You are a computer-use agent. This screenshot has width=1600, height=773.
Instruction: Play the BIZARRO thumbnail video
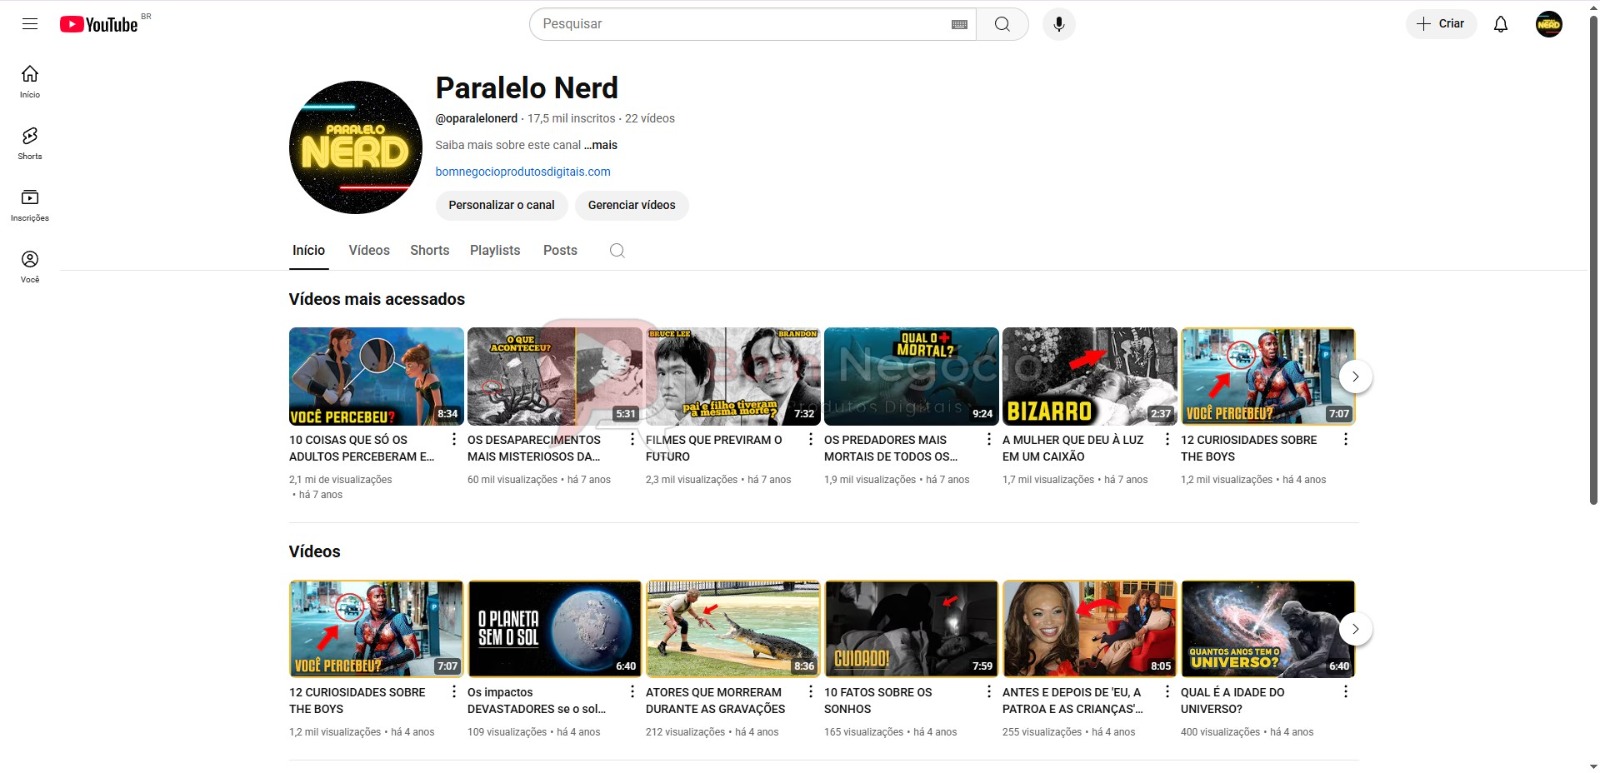click(x=1090, y=376)
